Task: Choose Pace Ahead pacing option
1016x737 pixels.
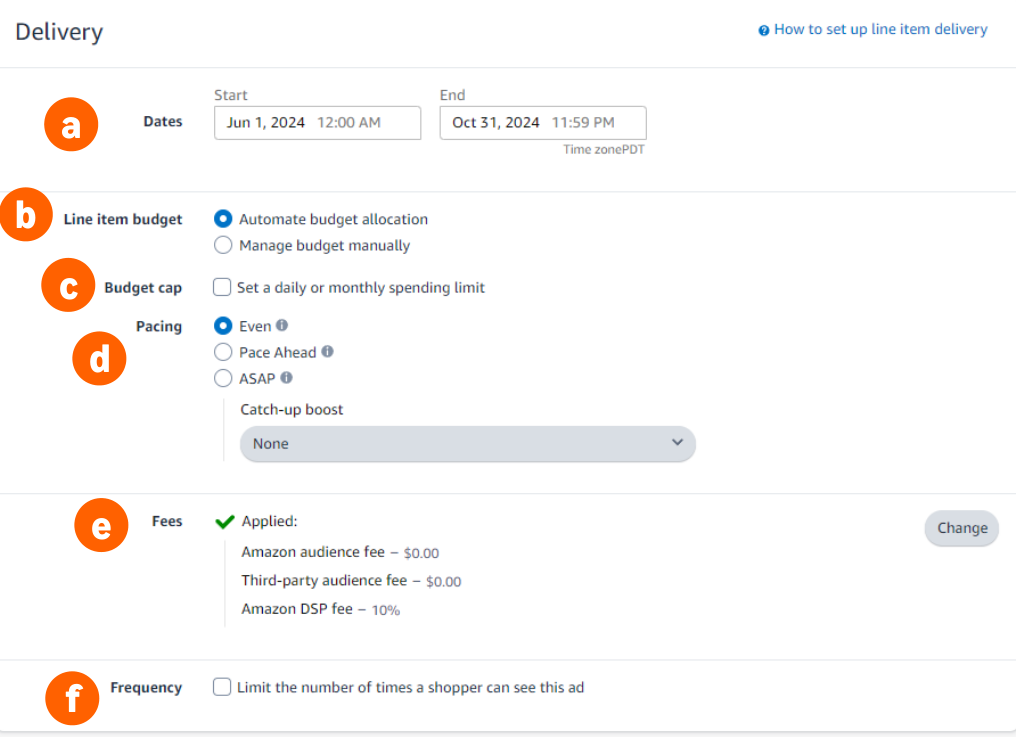Action: 223,352
